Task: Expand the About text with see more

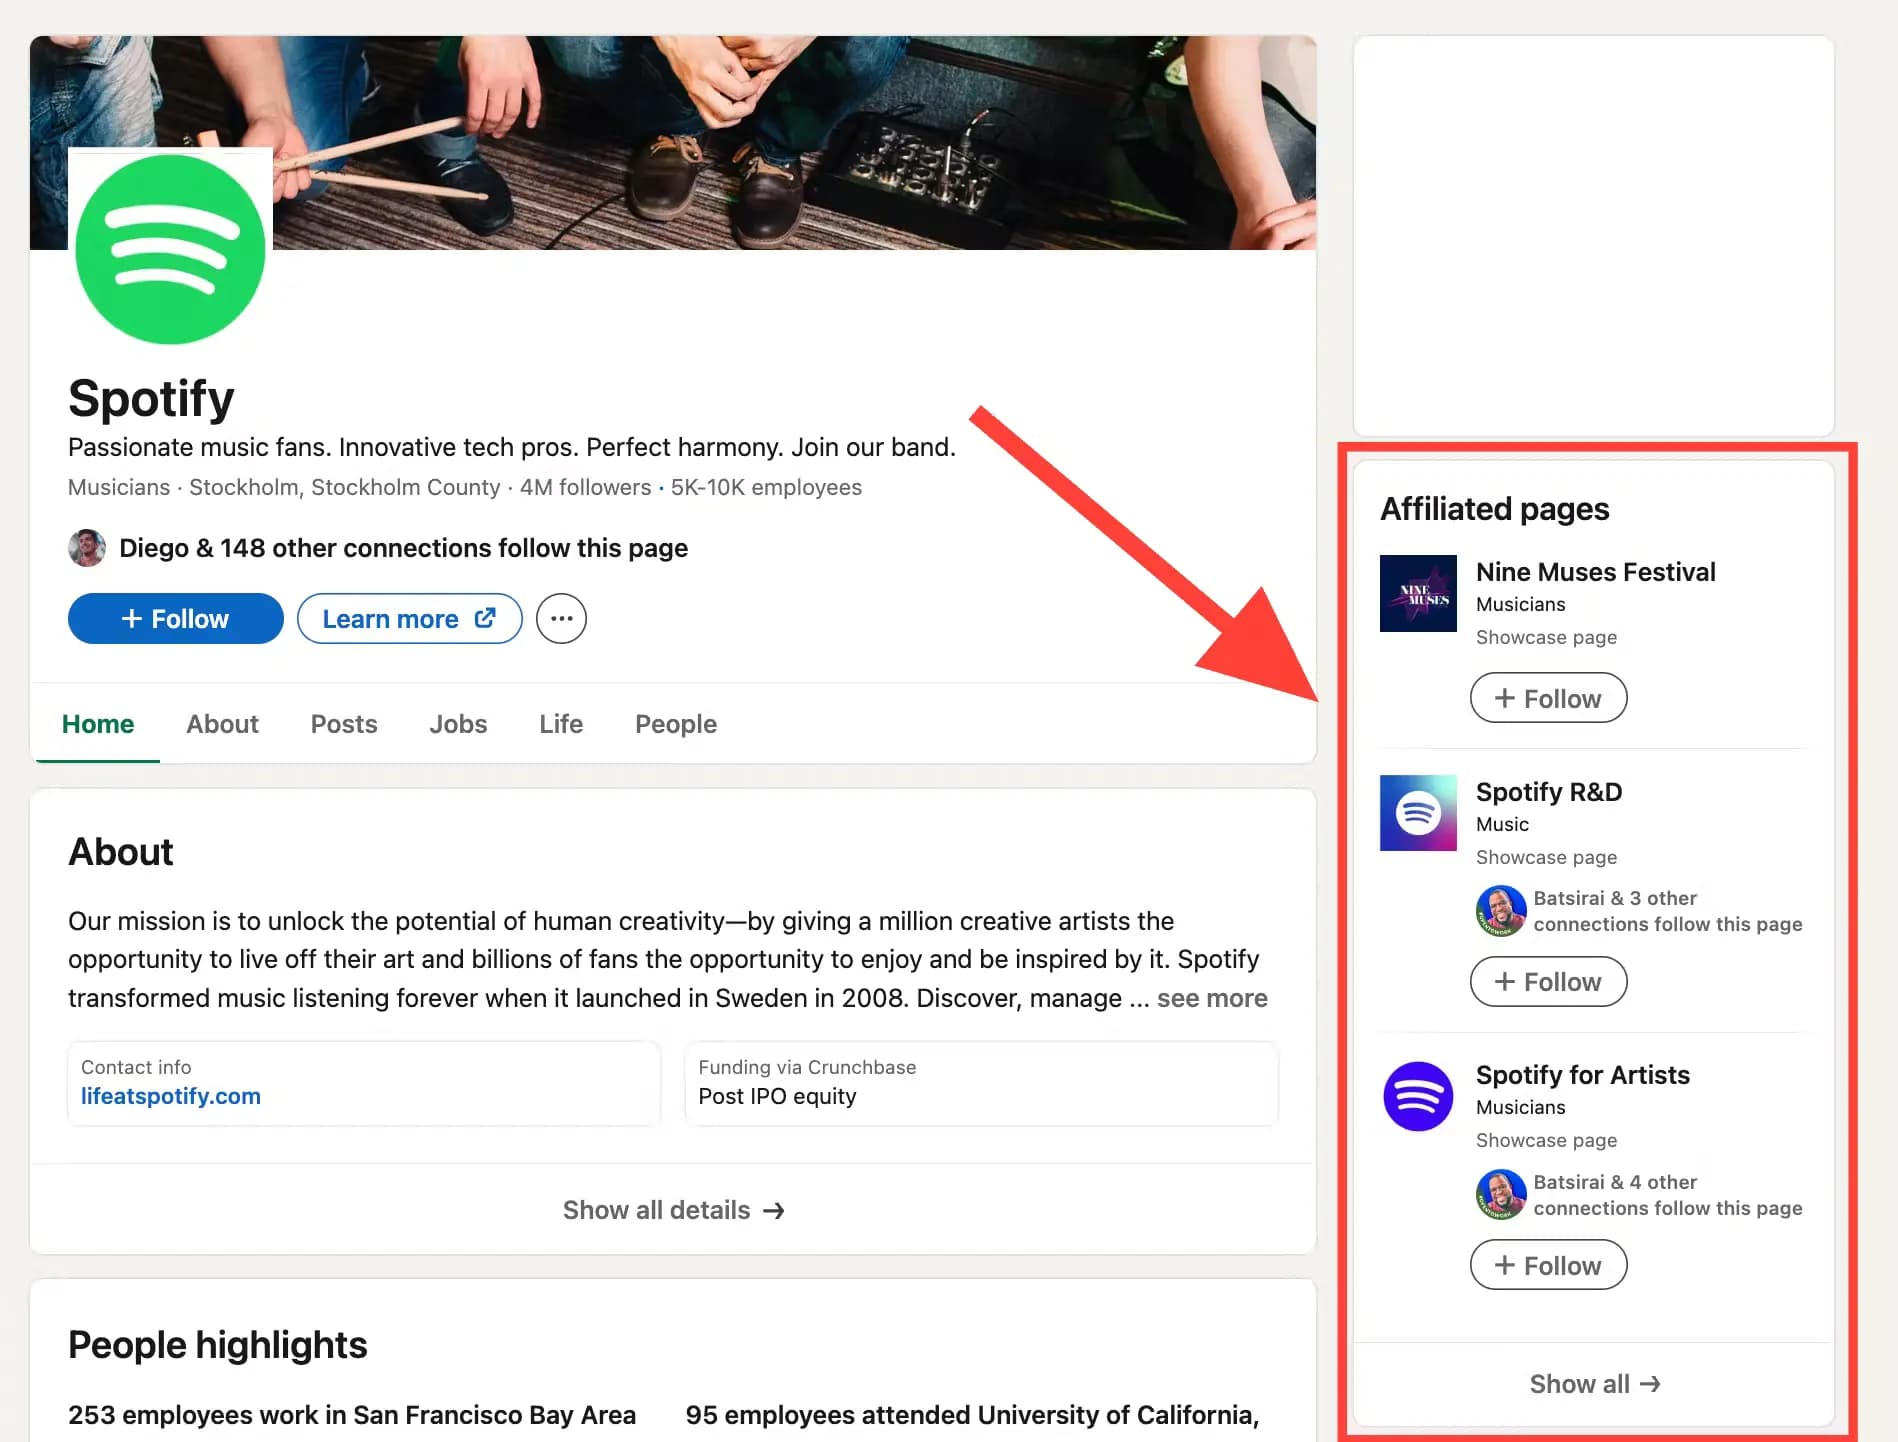Action: pyautogui.click(x=1212, y=997)
